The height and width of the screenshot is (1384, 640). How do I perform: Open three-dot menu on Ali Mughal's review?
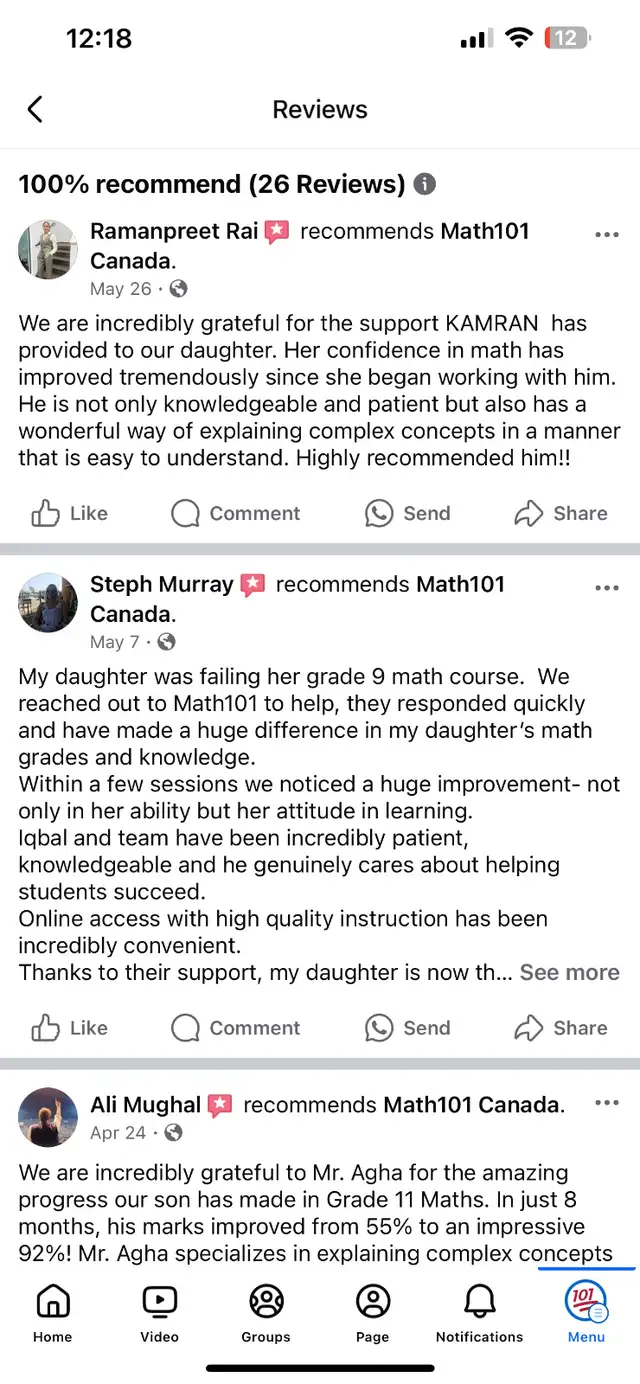[607, 1103]
